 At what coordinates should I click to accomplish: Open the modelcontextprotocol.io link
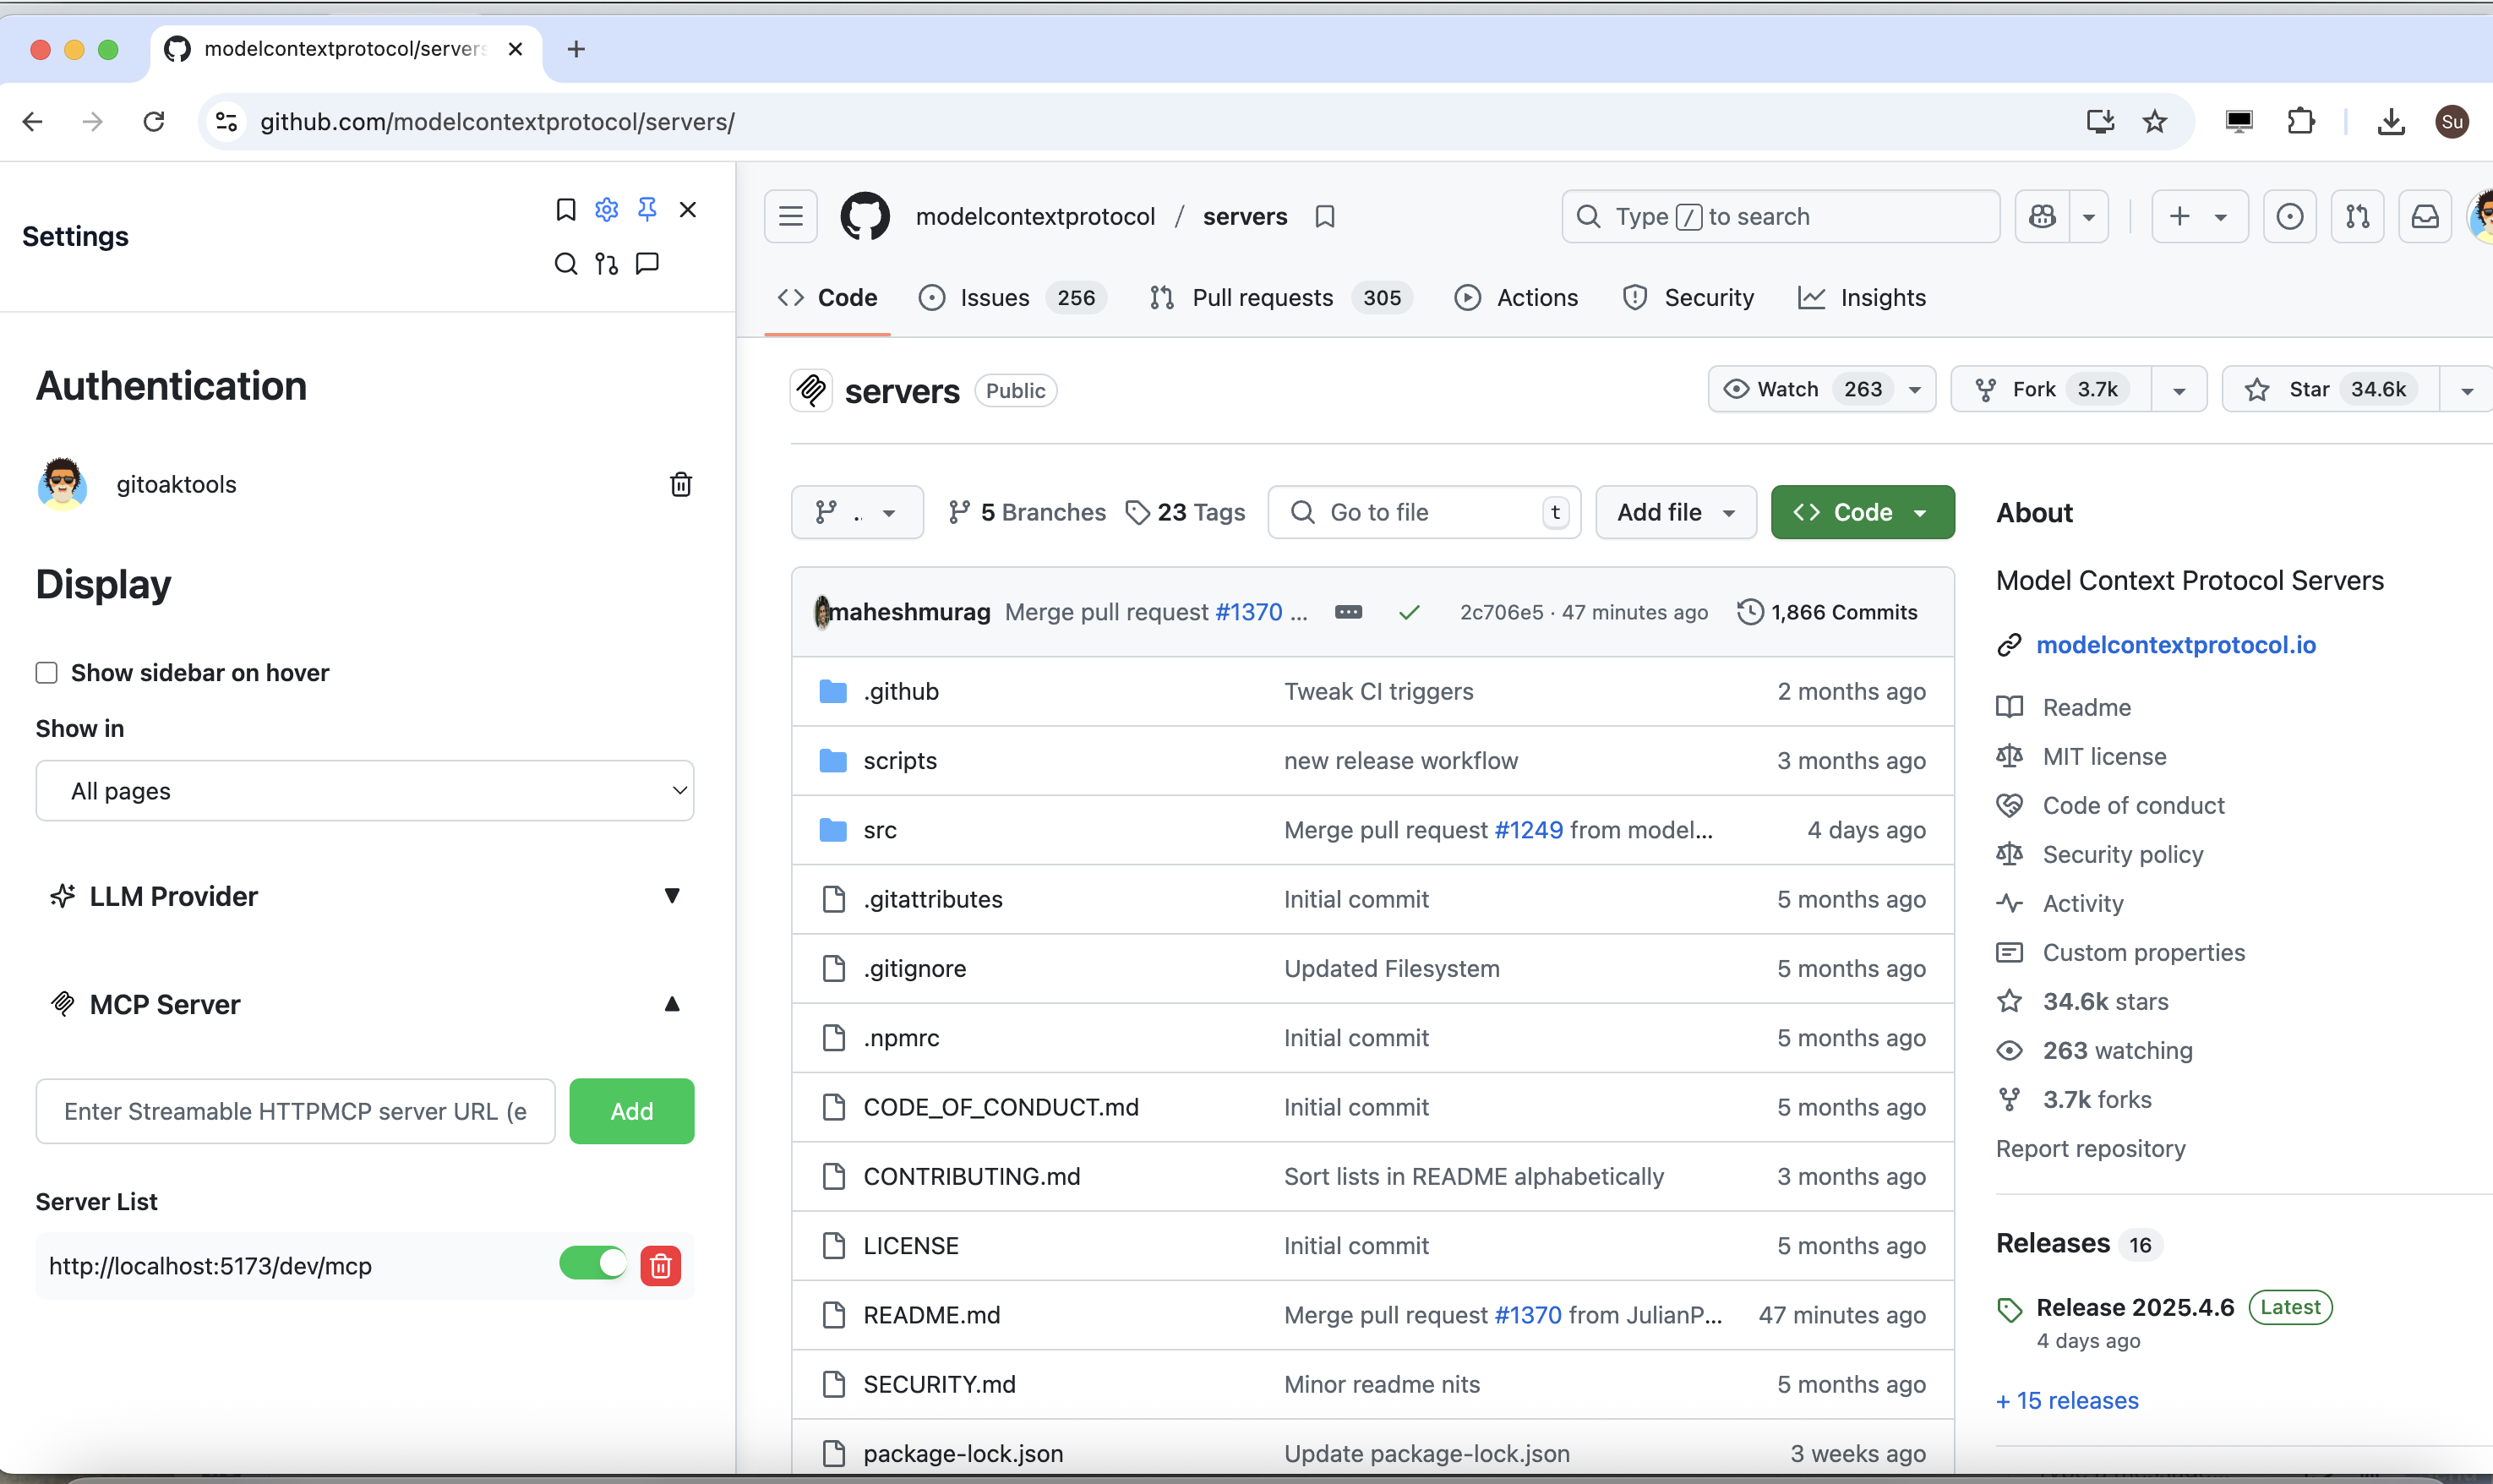[2176, 645]
